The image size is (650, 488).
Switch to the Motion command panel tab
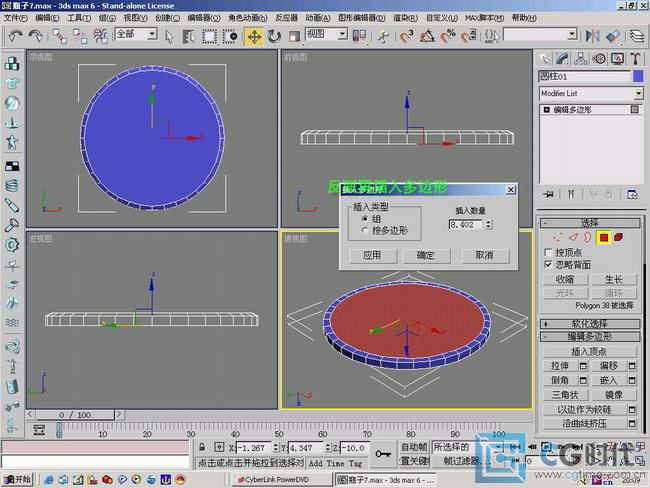pos(599,59)
